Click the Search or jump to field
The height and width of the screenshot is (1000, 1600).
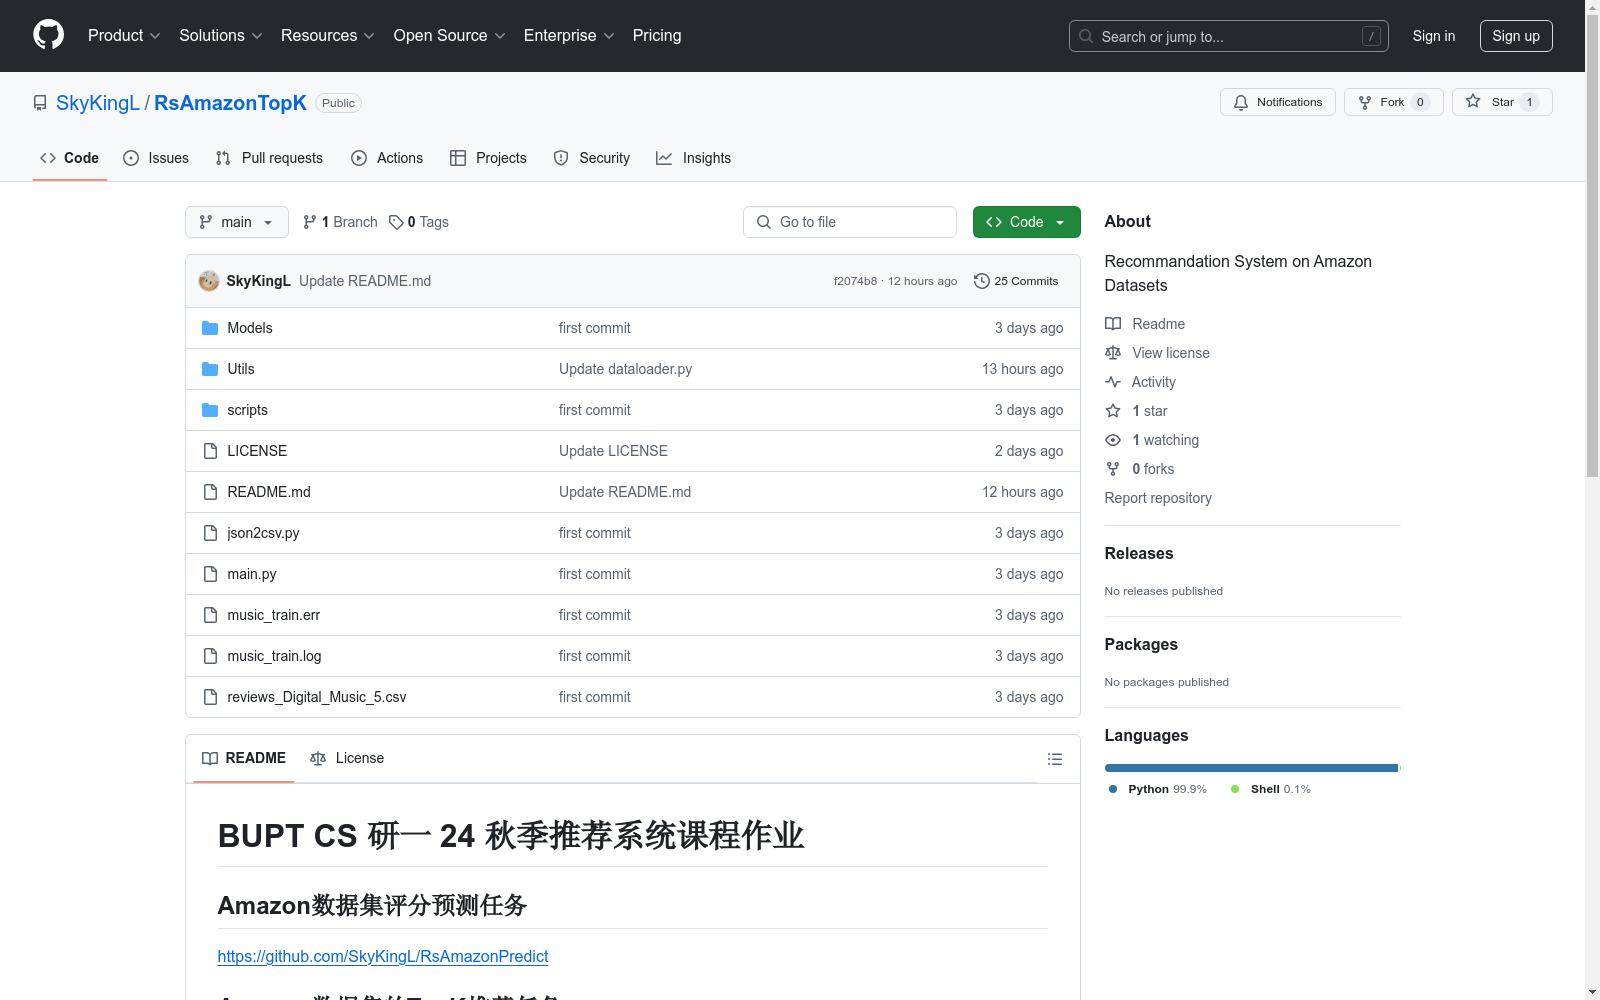click(x=1229, y=36)
